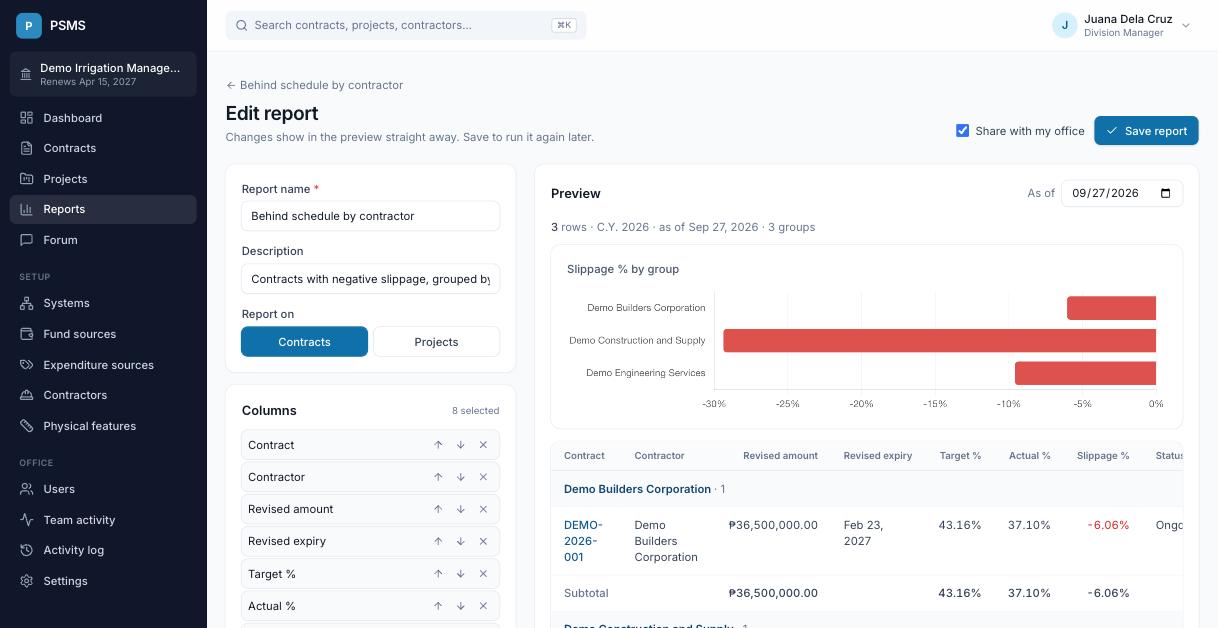Remove the Contract column
1218x628 pixels.
click(483, 445)
